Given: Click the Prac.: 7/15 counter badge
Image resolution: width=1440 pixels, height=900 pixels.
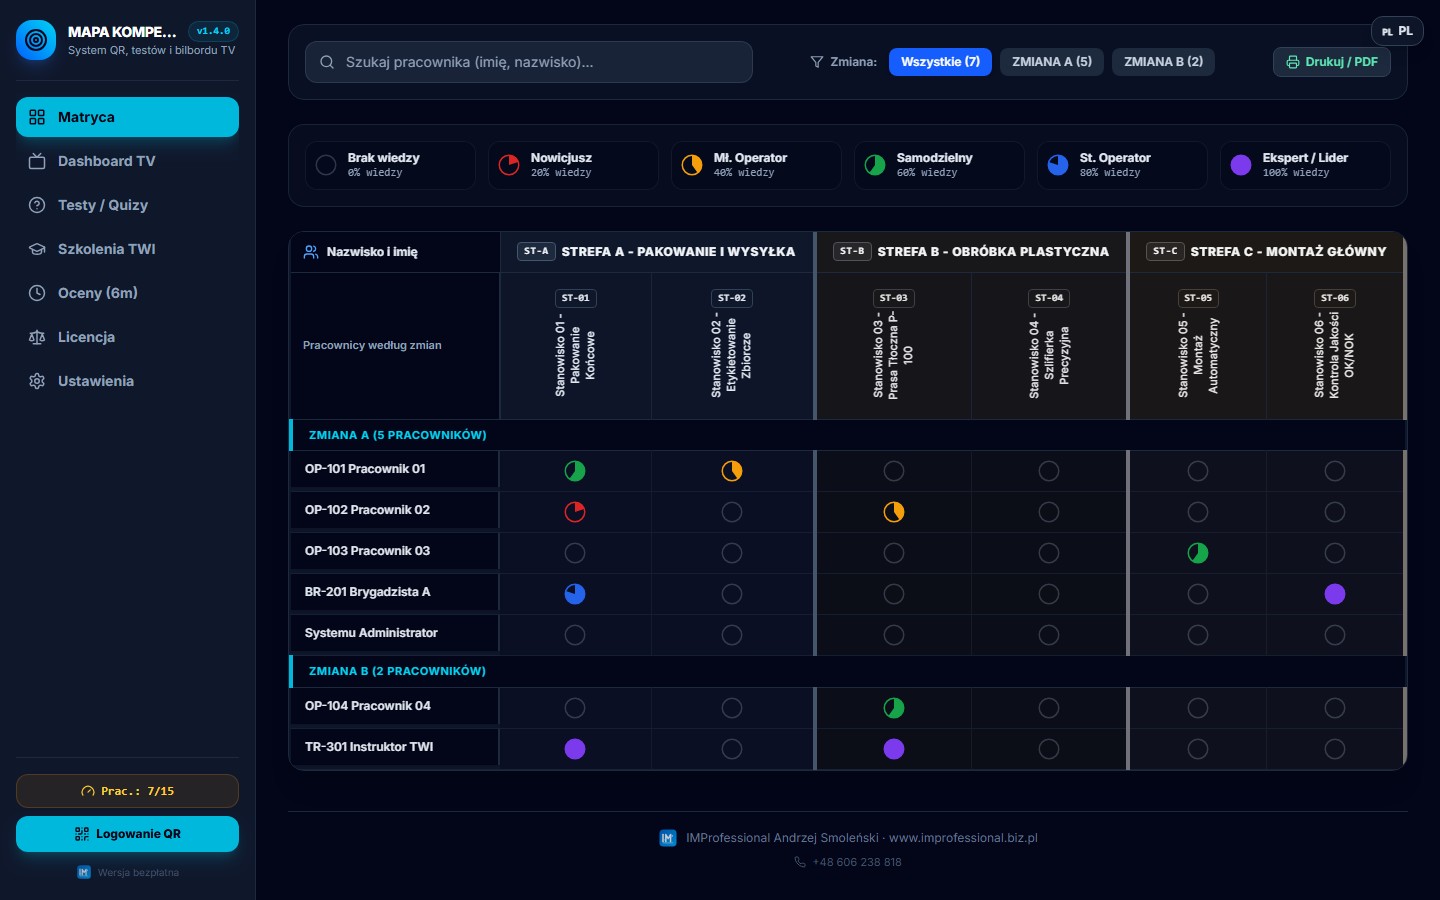Looking at the screenshot, I should pos(127,791).
